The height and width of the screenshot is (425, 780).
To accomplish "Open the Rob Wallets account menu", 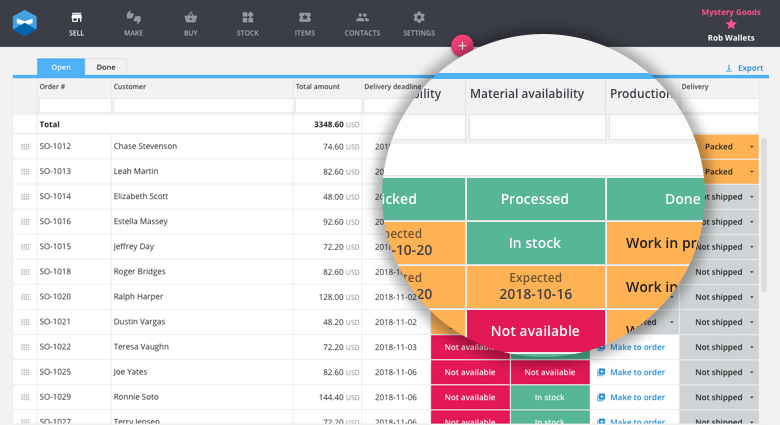I will 731,37.
